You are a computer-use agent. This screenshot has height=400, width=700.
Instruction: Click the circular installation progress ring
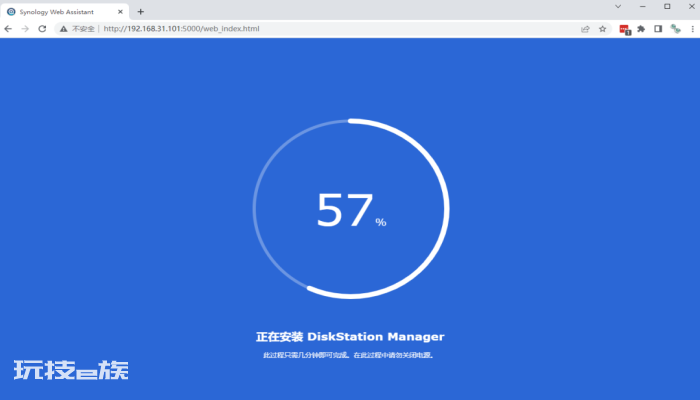click(x=351, y=208)
